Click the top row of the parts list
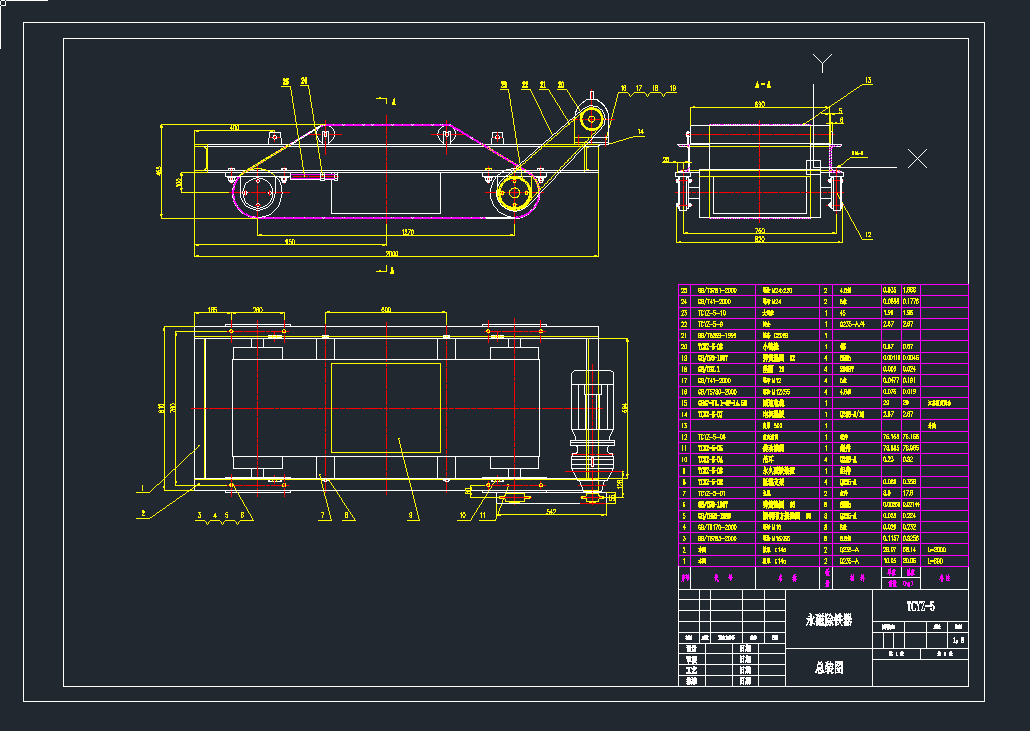This screenshot has width=1030, height=731. coord(822,290)
